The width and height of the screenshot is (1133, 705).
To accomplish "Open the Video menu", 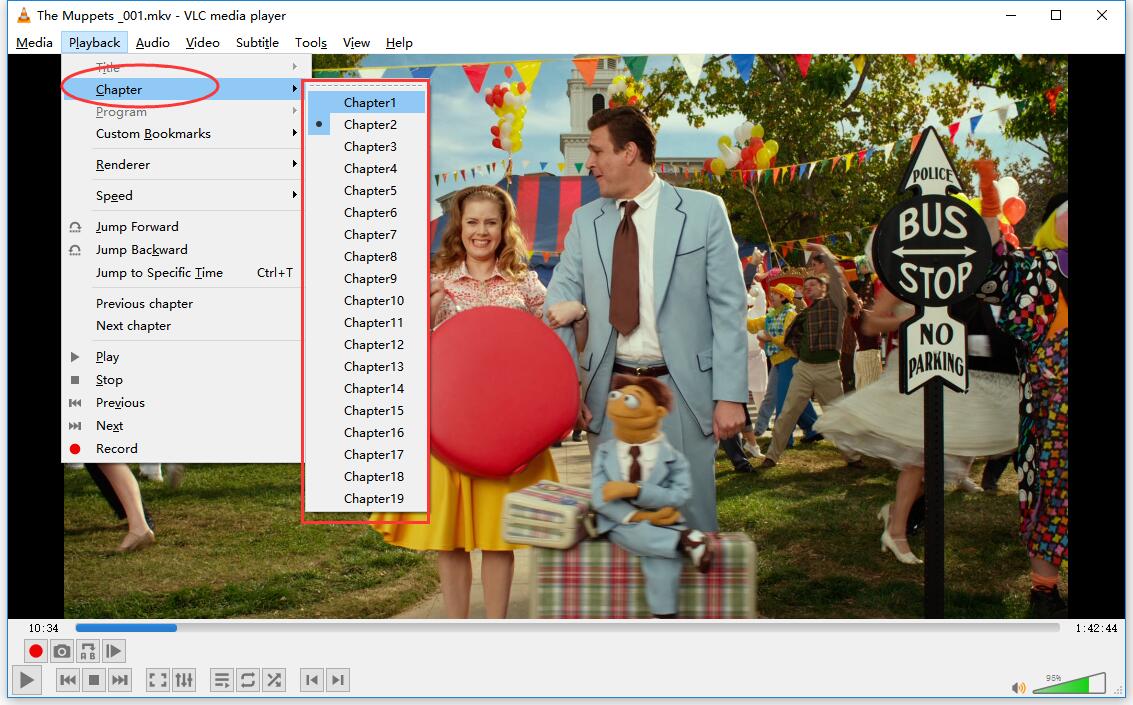I will [202, 43].
